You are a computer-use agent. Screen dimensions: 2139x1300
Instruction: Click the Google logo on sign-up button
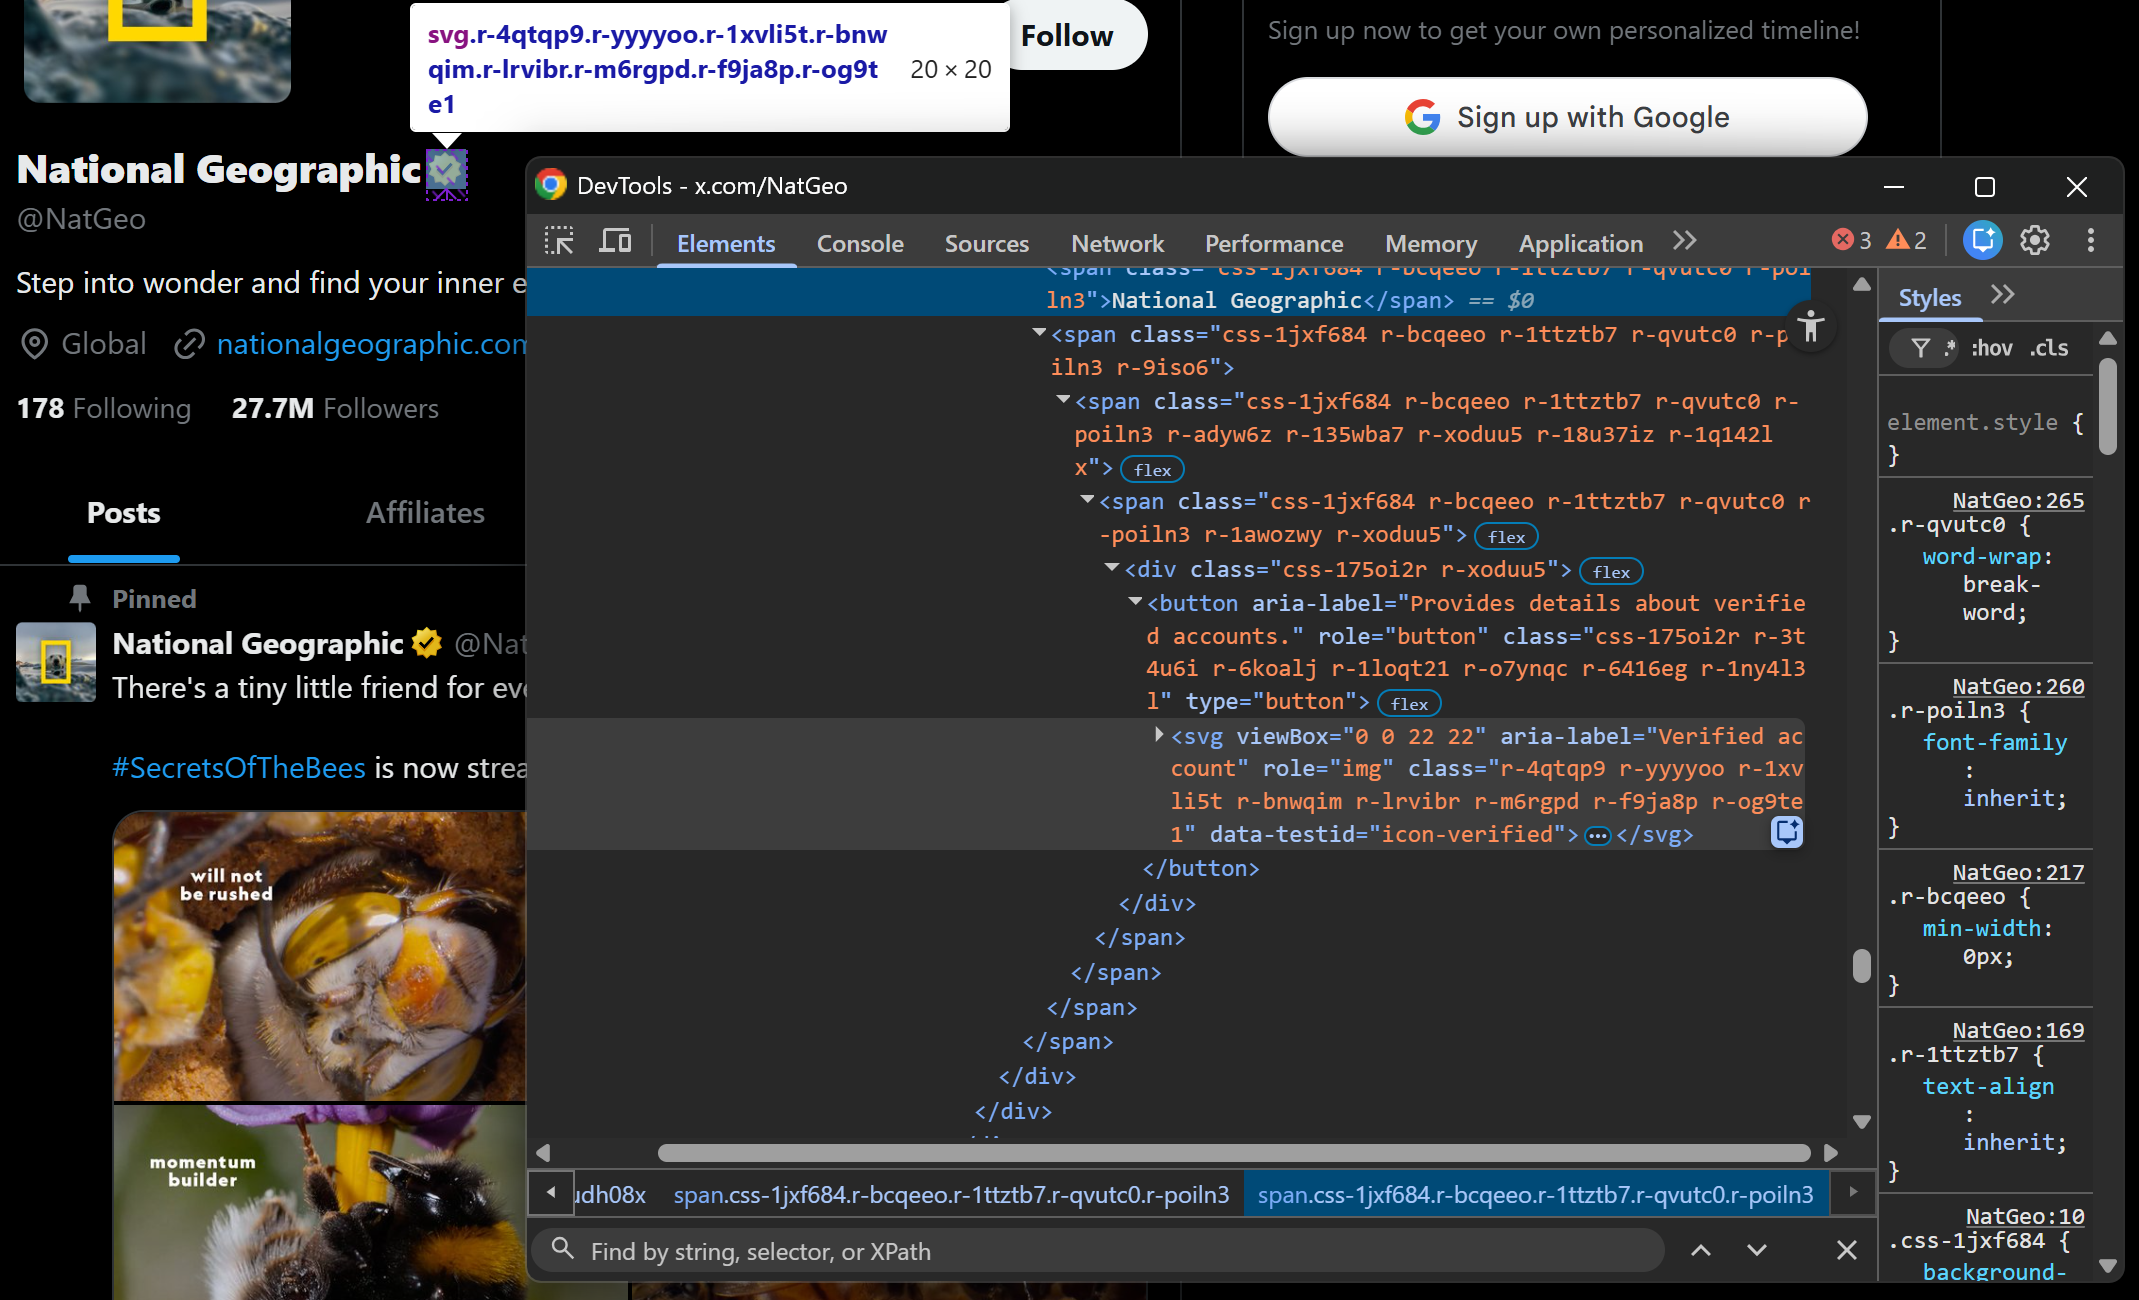coord(1422,117)
